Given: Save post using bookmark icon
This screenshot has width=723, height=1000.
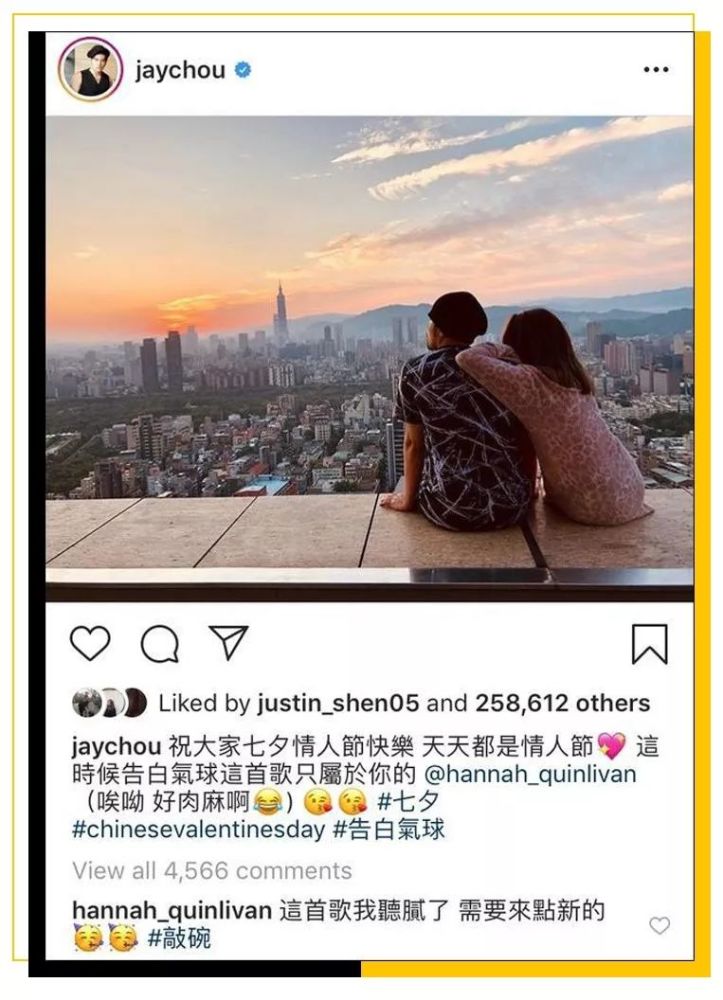Looking at the screenshot, I should coord(649,644).
